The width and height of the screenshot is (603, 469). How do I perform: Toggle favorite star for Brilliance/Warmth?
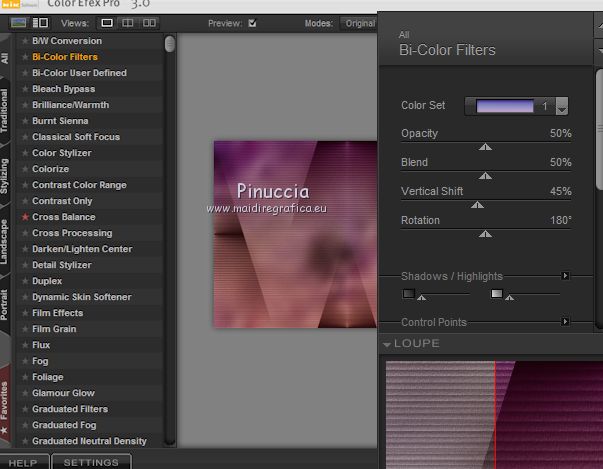click(x=25, y=105)
